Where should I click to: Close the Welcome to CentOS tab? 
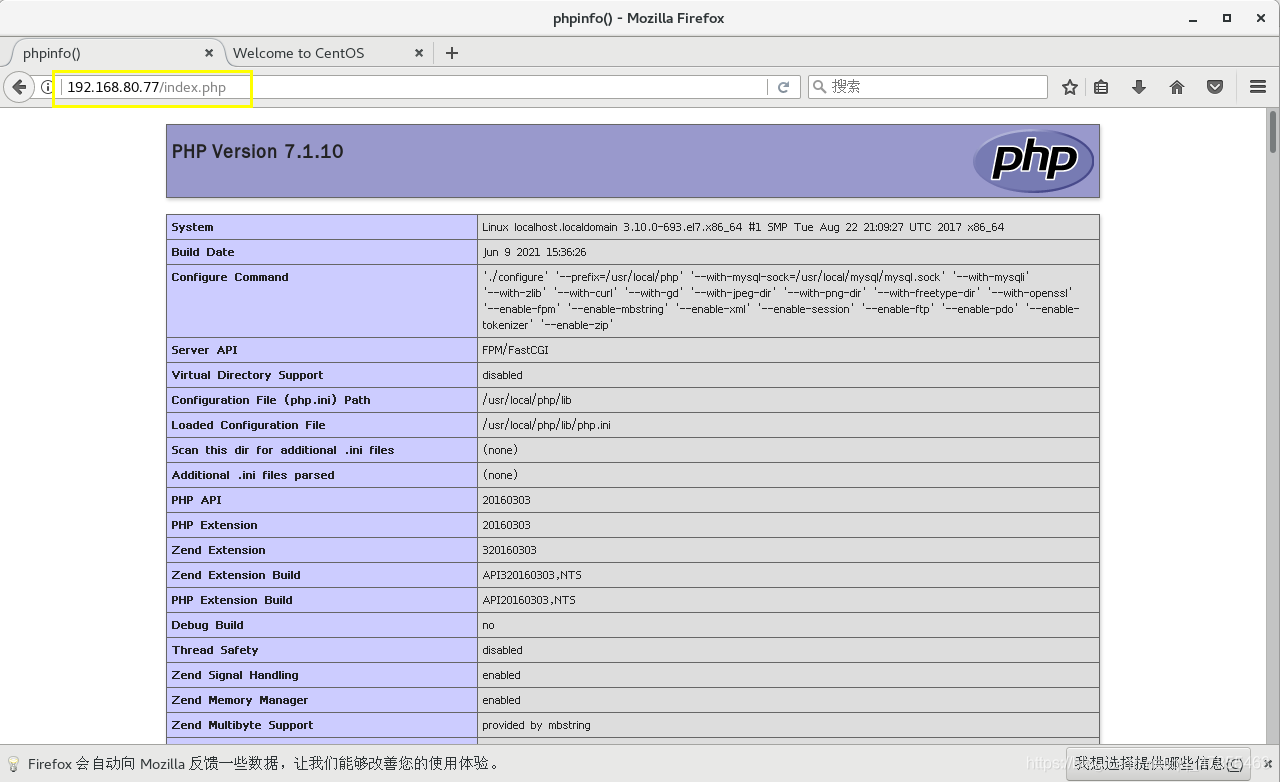click(419, 53)
